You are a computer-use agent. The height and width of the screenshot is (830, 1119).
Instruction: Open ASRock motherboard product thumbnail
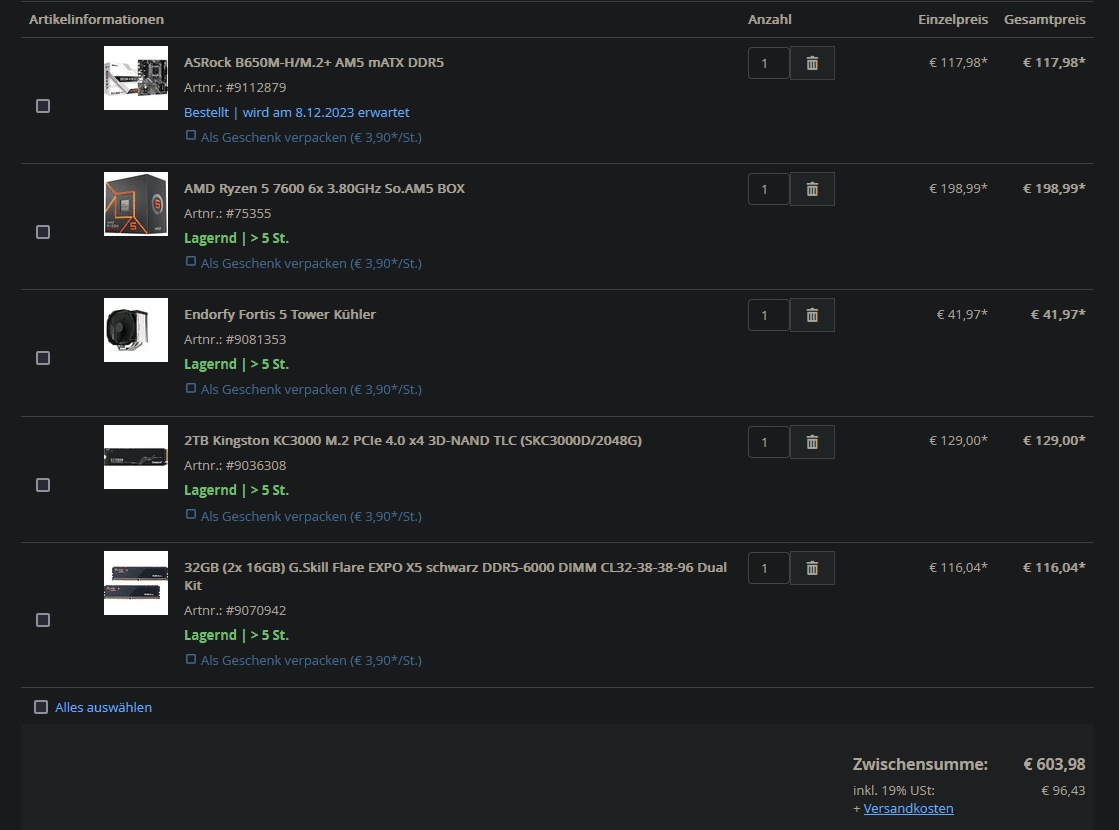[136, 78]
